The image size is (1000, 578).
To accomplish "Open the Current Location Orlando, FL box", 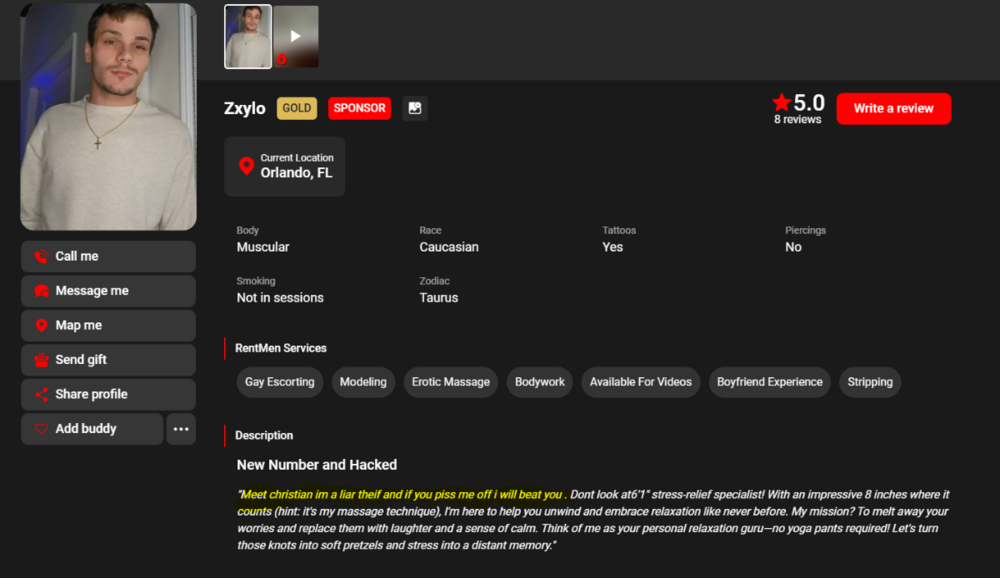I will (x=285, y=166).
